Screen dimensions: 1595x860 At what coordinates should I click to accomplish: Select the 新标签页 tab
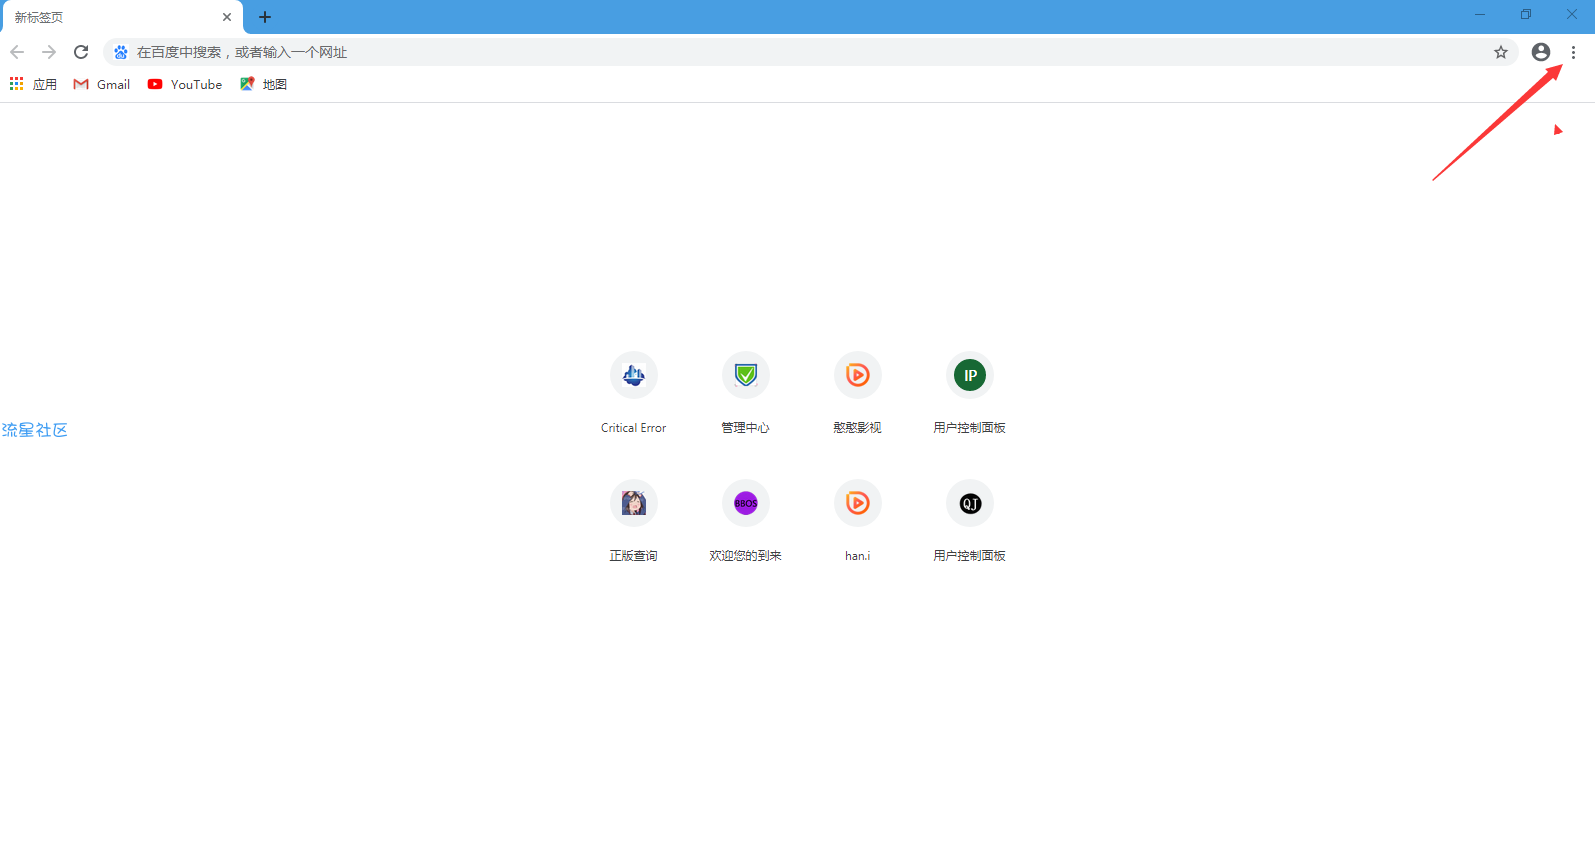tap(122, 17)
